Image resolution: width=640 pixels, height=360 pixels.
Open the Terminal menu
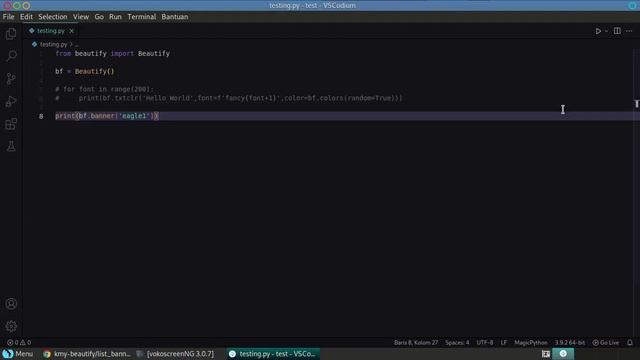tap(142, 17)
